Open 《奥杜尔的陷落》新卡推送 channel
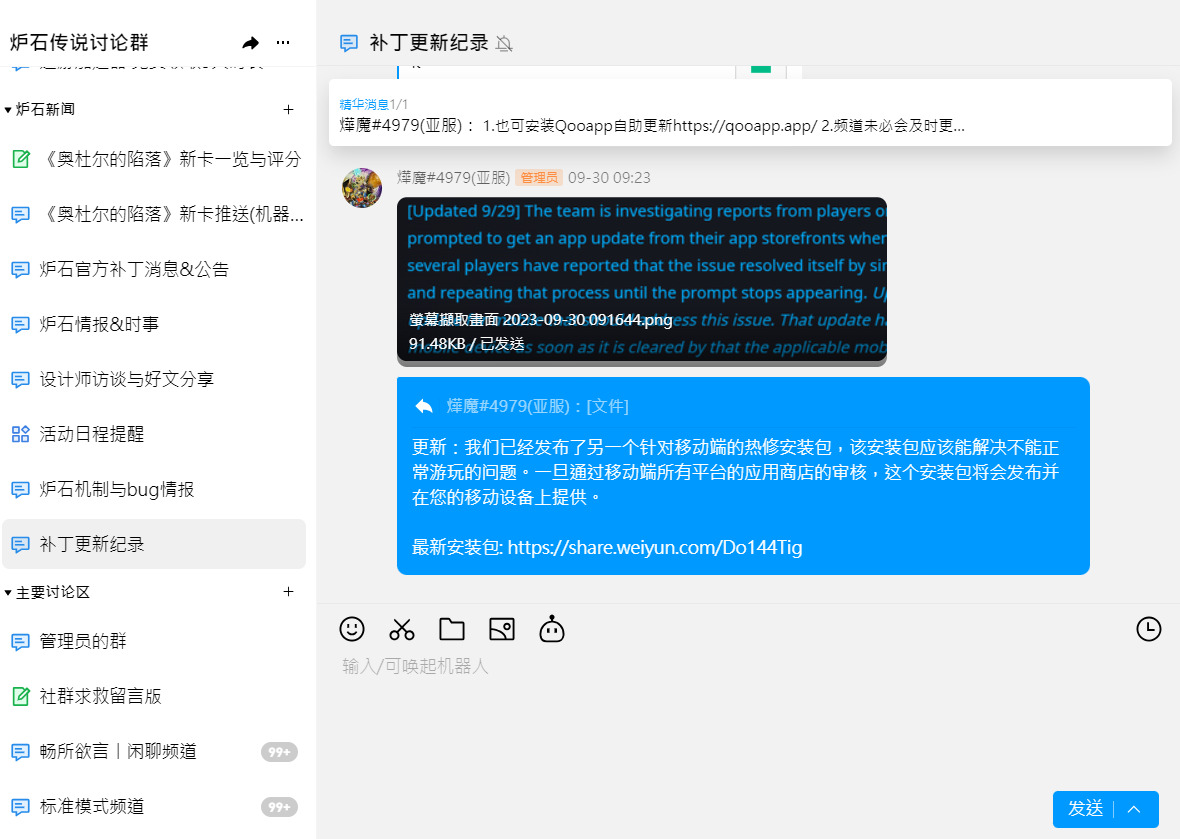 click(x=154, y=214)
